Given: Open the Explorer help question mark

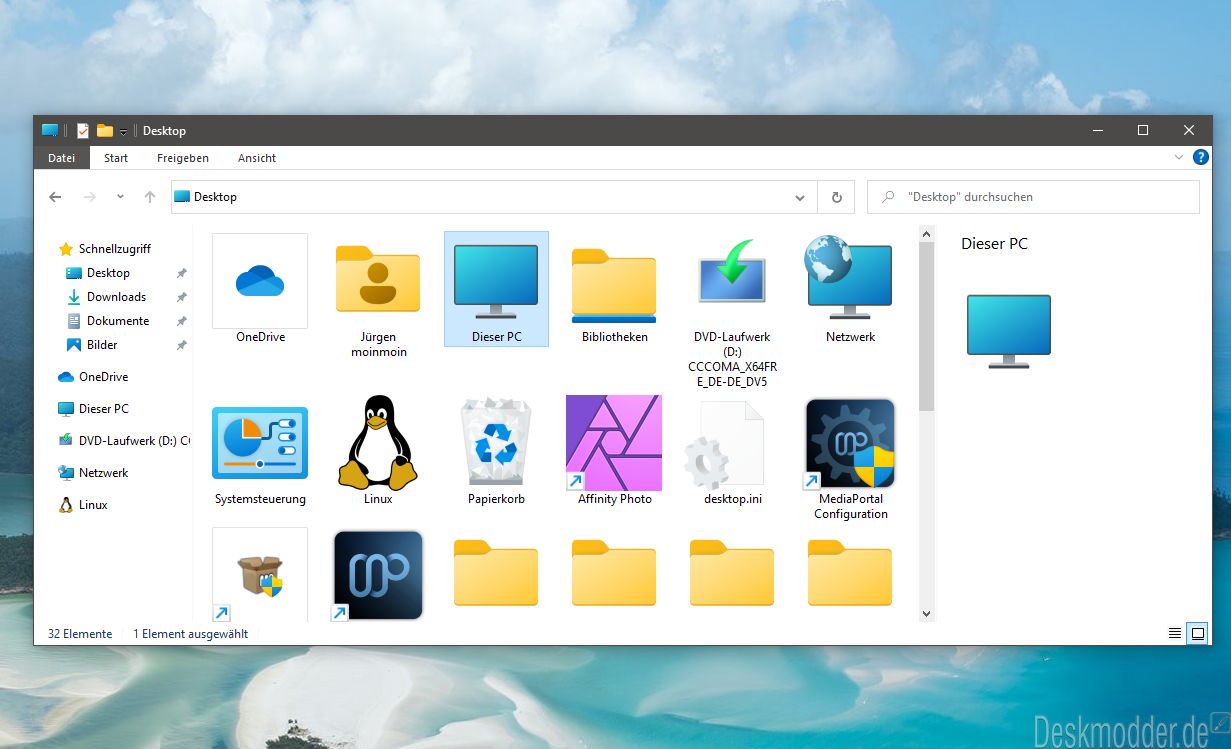Looking at the screenshot, I should click(x=1201, y=158).
